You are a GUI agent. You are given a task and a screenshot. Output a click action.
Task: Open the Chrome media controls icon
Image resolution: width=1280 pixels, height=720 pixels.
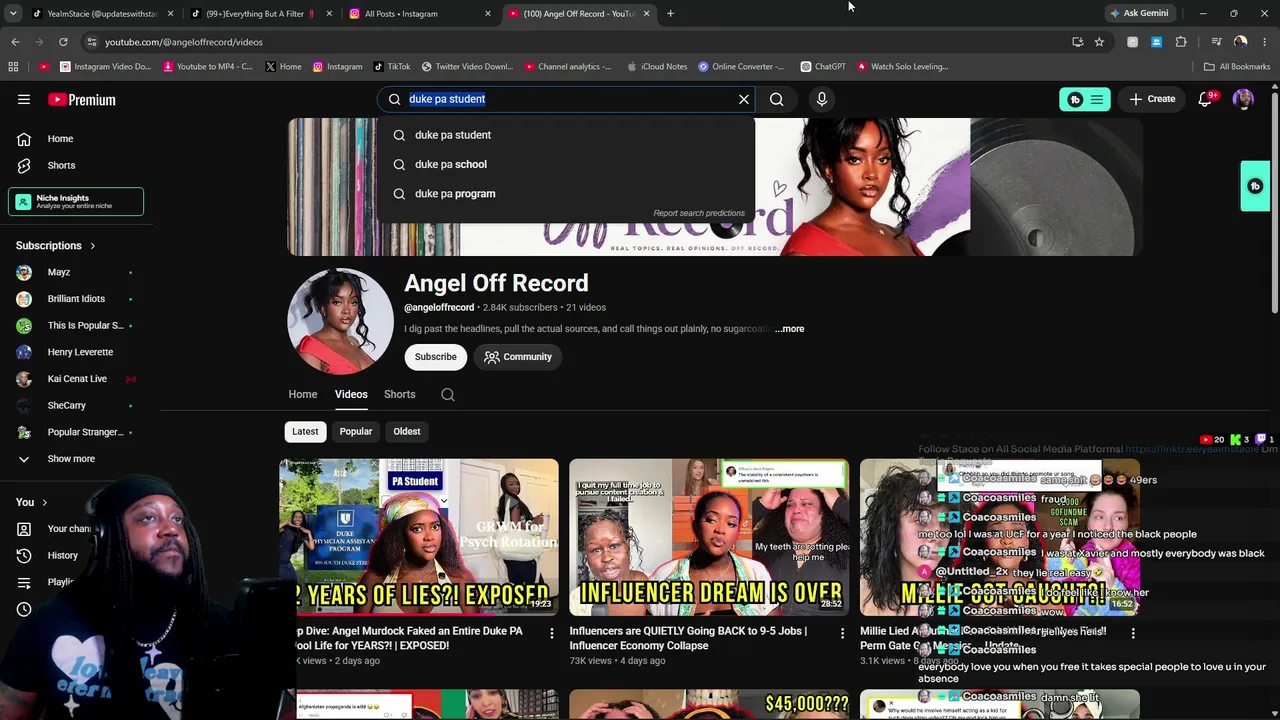(1216, 42)
